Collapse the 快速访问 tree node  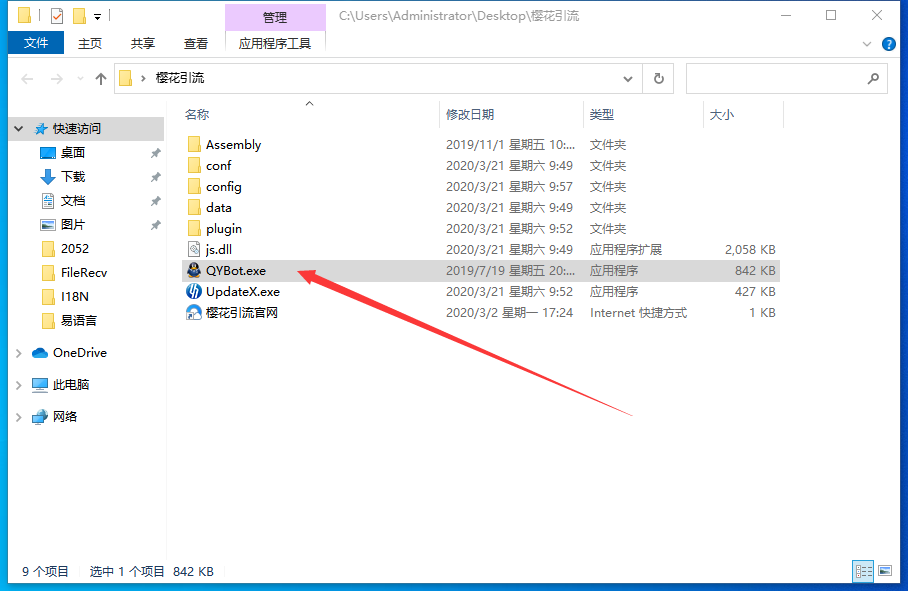pos(19,129)
